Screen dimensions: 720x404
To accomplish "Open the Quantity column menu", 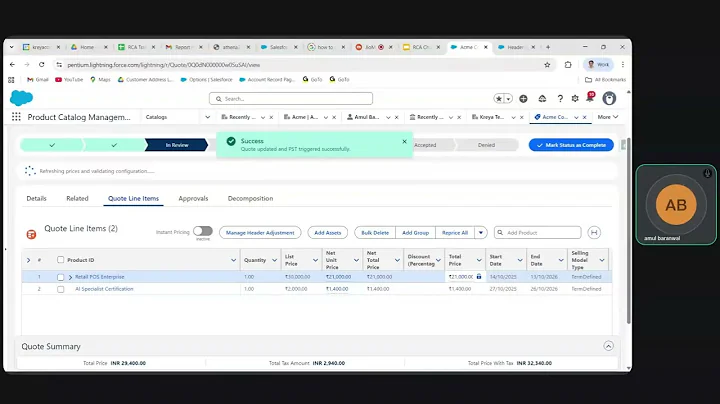I will coord(274,260).
